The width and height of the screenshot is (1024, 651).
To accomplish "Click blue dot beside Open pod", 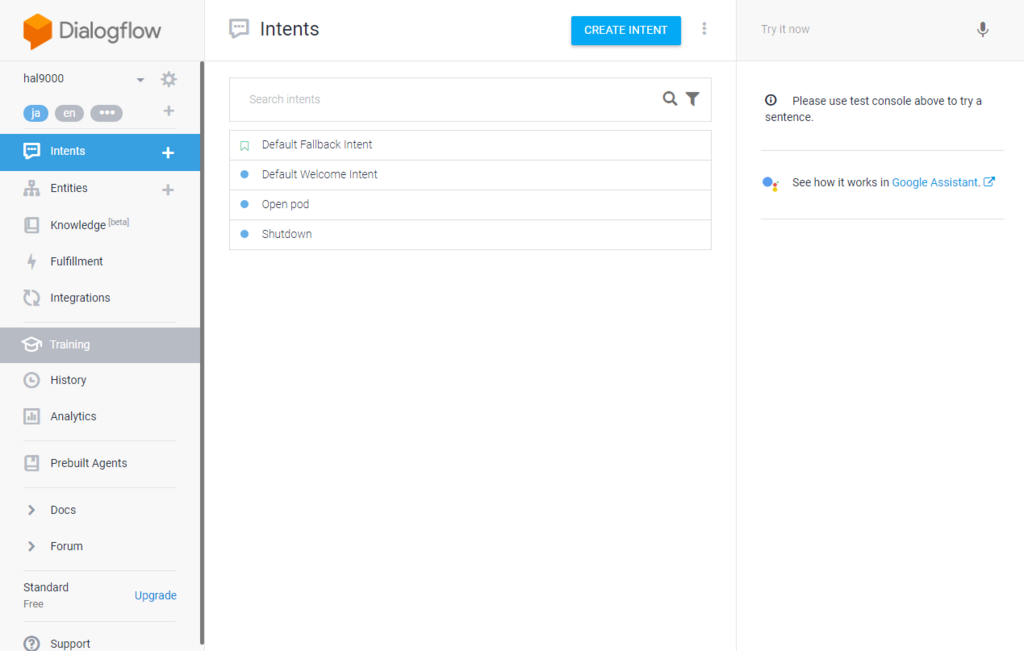I will (x=244, y=204).
